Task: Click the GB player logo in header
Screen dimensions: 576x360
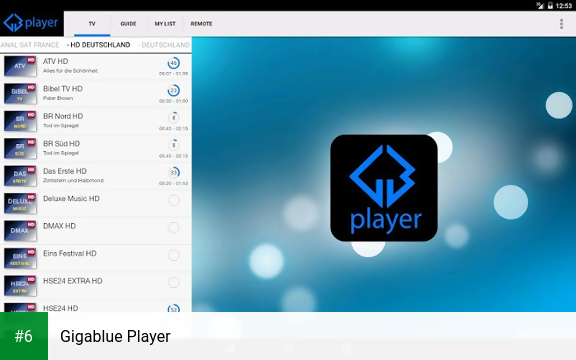Action: (x=31, y=23)
